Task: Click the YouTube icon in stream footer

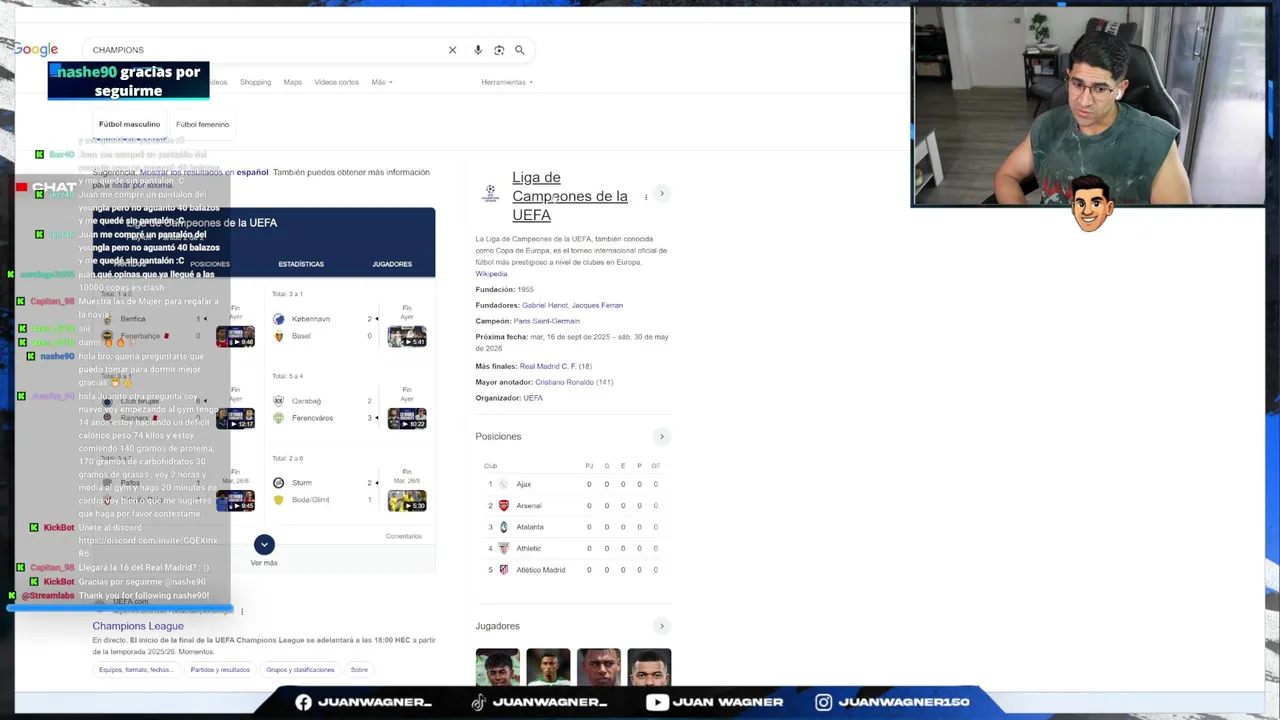Action: point(657,702)
